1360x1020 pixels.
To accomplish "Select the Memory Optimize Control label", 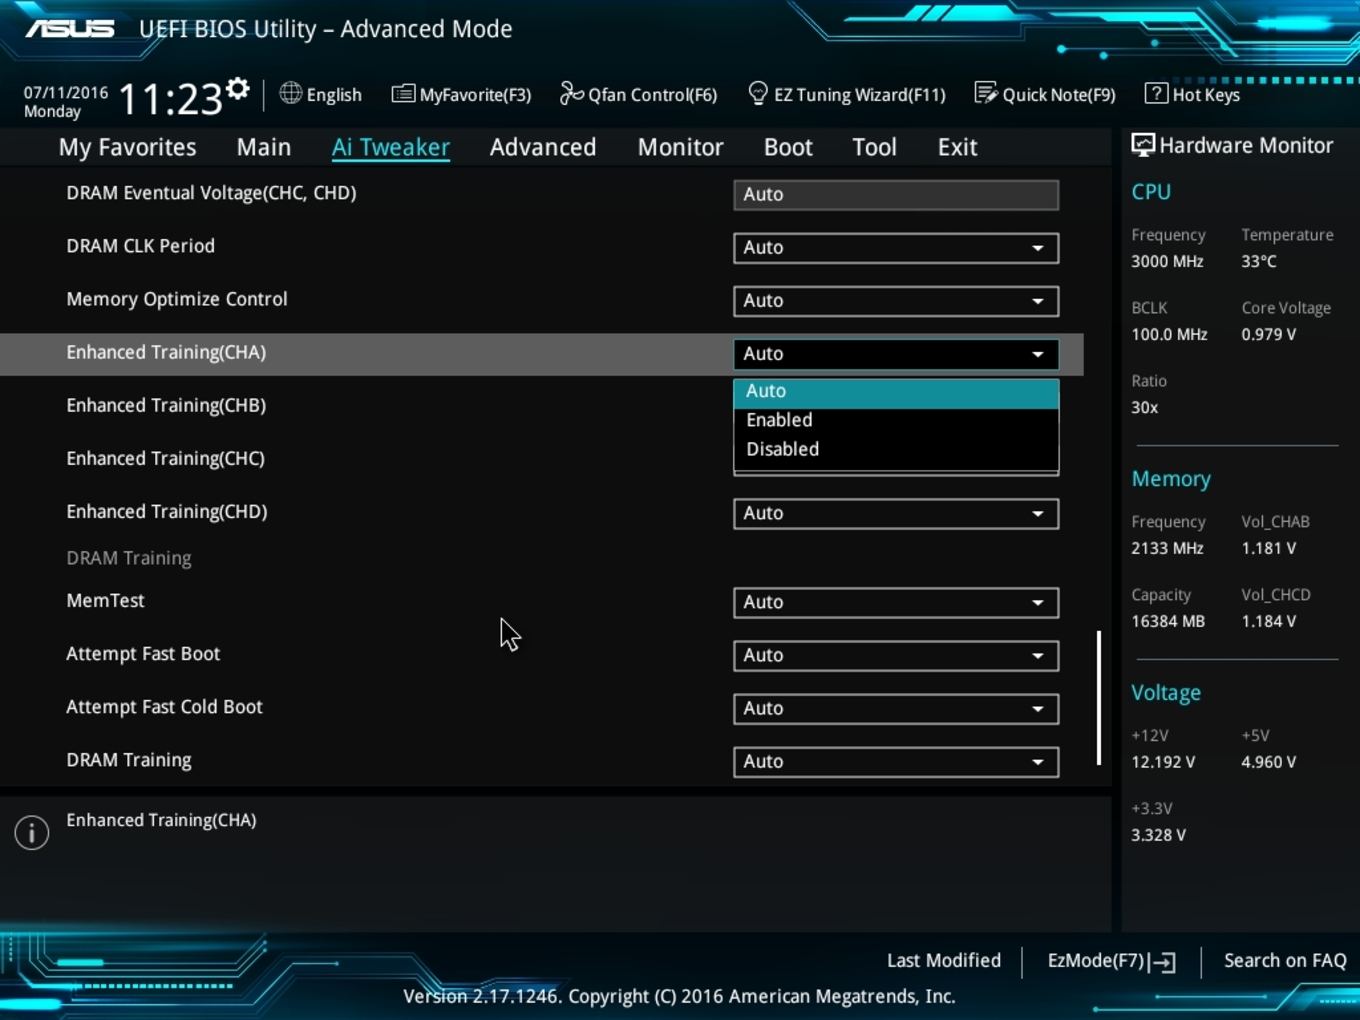I will 177,299.
